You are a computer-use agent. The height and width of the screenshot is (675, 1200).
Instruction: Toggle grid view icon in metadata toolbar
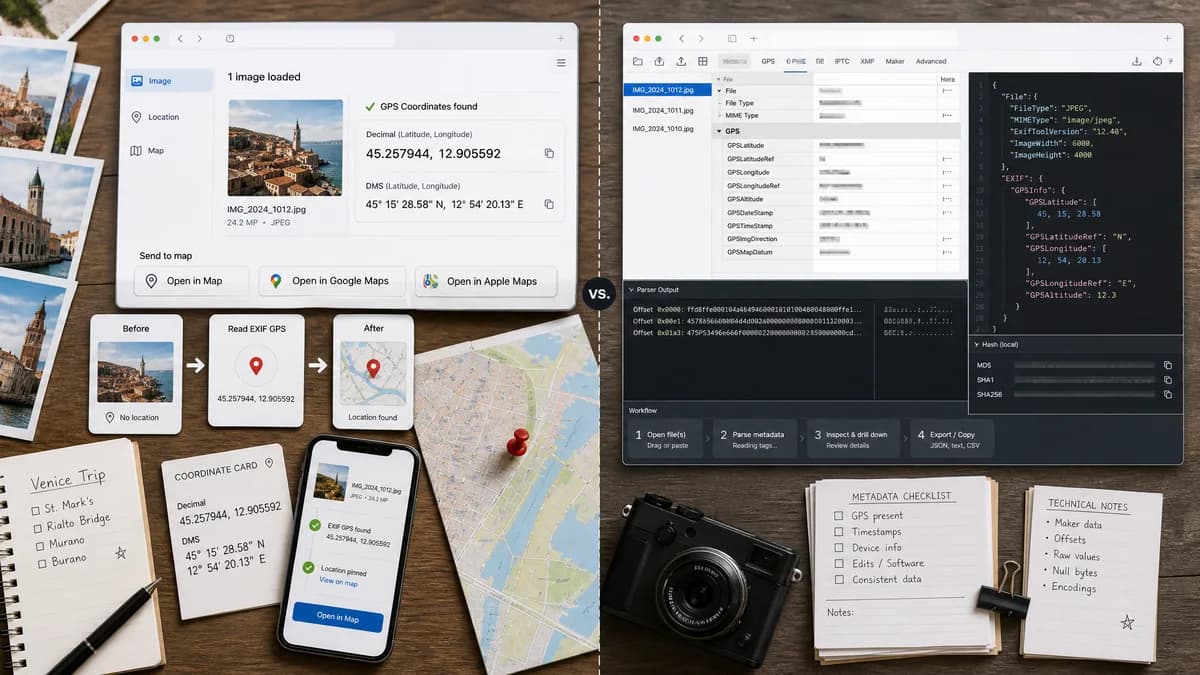pyautogui.click(x=703, y=61)
